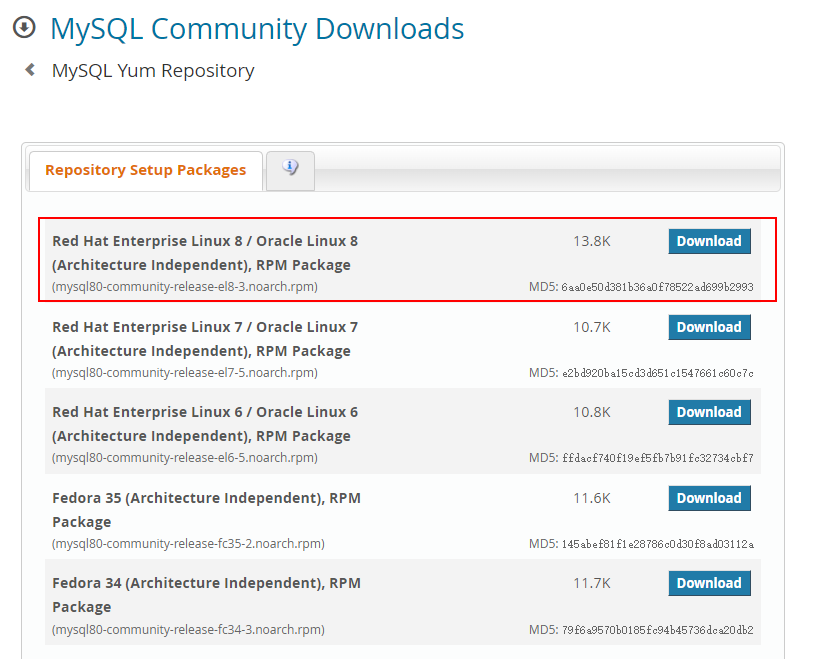Click the 11.7K file size value
829x659 pixels.
592,583
